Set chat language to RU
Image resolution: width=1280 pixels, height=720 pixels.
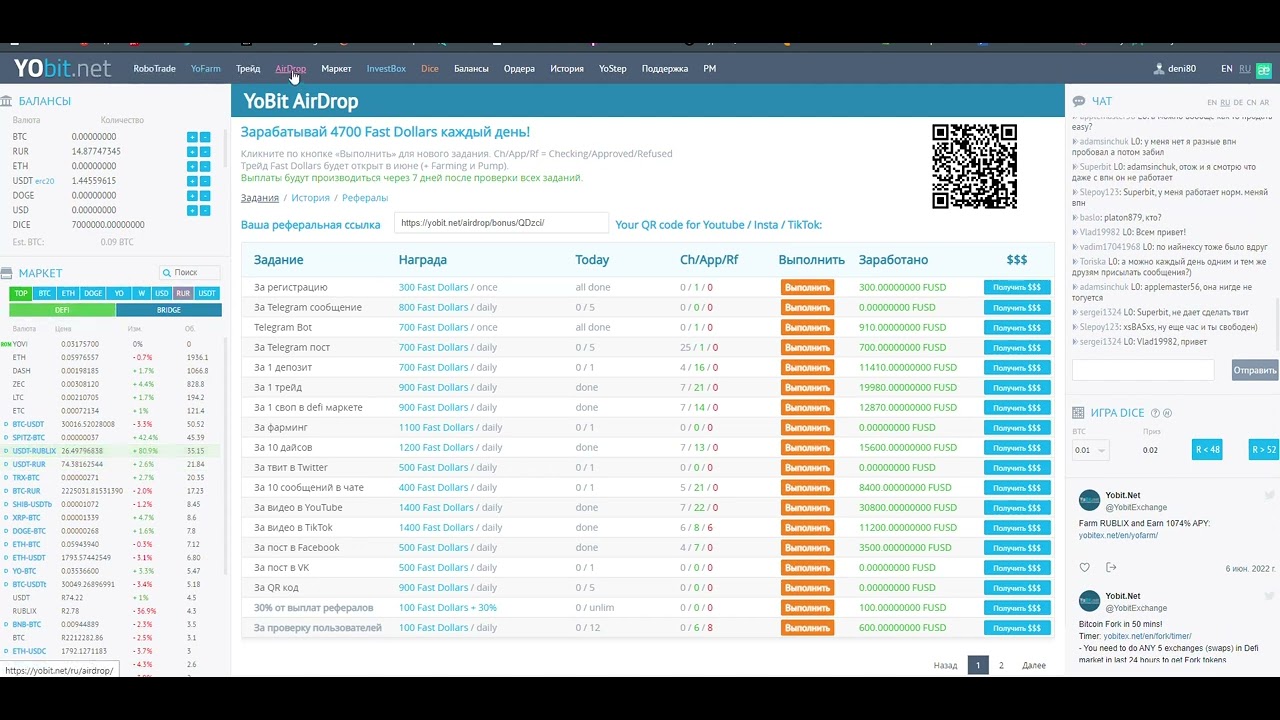(x=1225, y=102)
